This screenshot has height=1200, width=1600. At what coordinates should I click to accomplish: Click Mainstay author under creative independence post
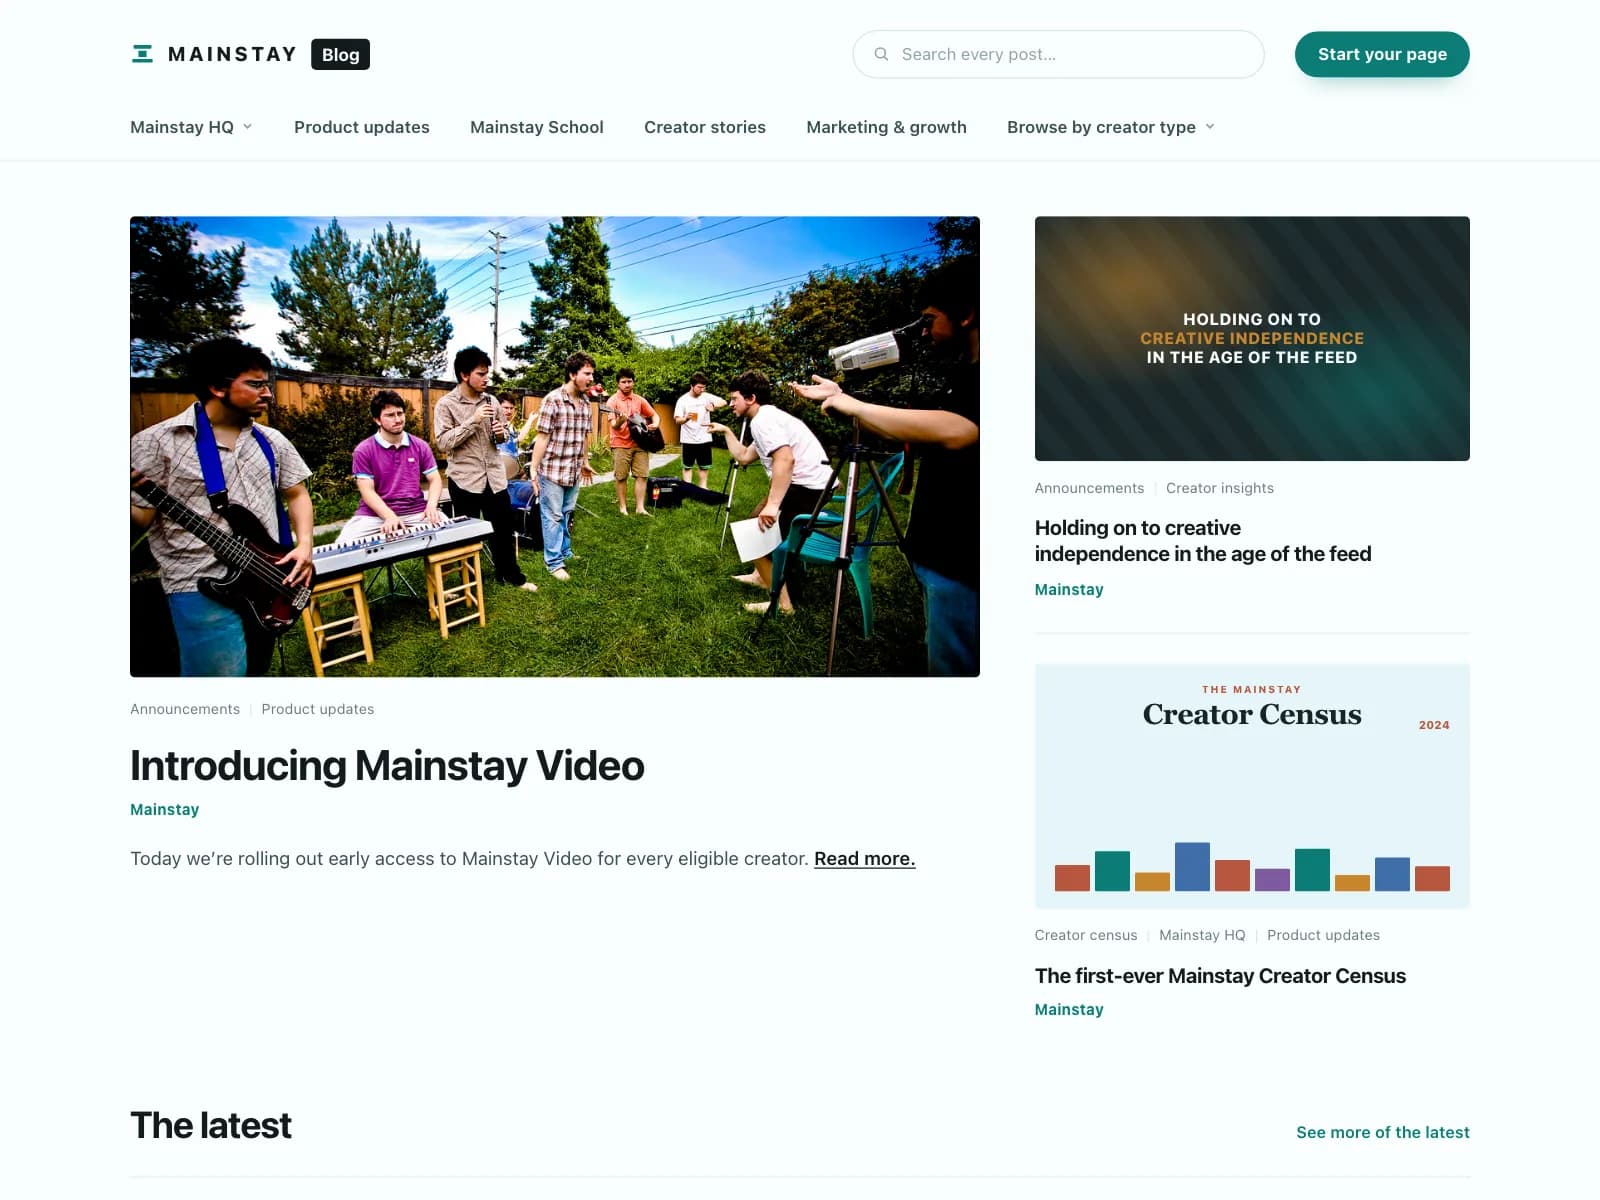[x=1069, y=590]
